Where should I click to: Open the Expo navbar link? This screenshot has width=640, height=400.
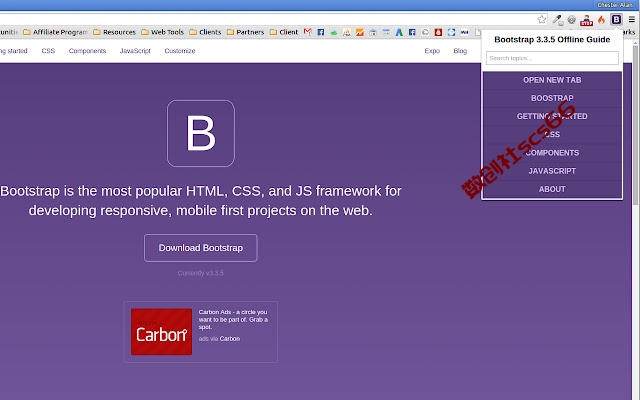(x=432, y=51)
